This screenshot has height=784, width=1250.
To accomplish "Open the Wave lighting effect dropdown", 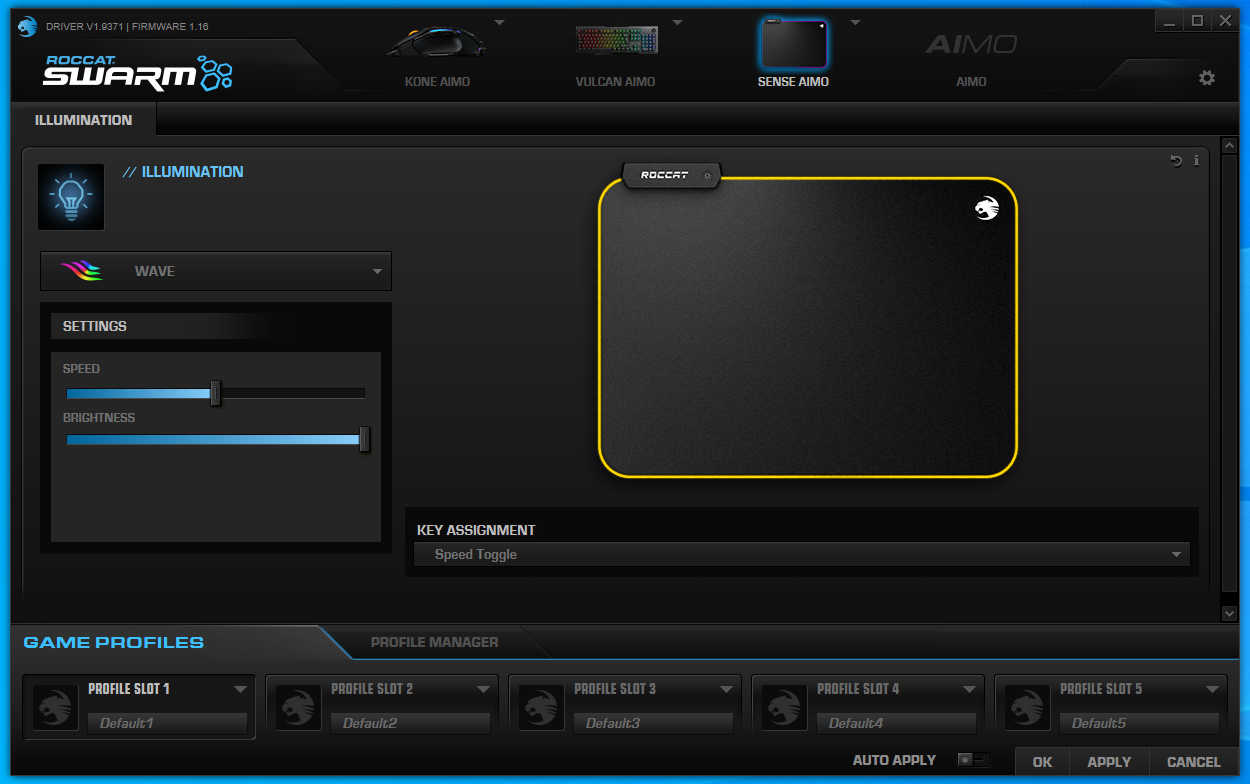I will (x=216, y=271).
